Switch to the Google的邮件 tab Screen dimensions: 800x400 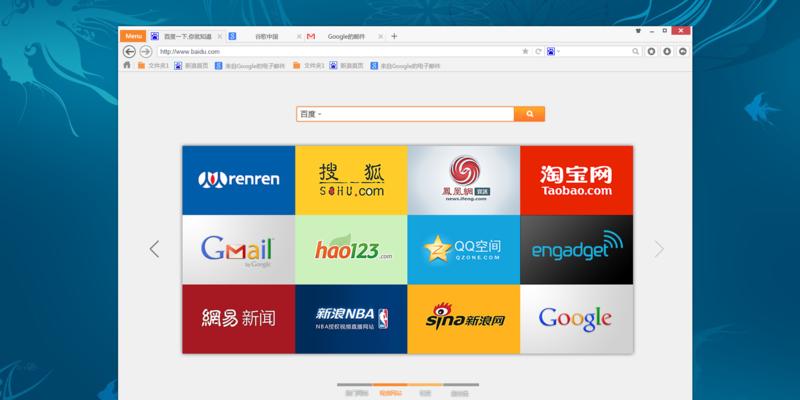click(345, 37)
